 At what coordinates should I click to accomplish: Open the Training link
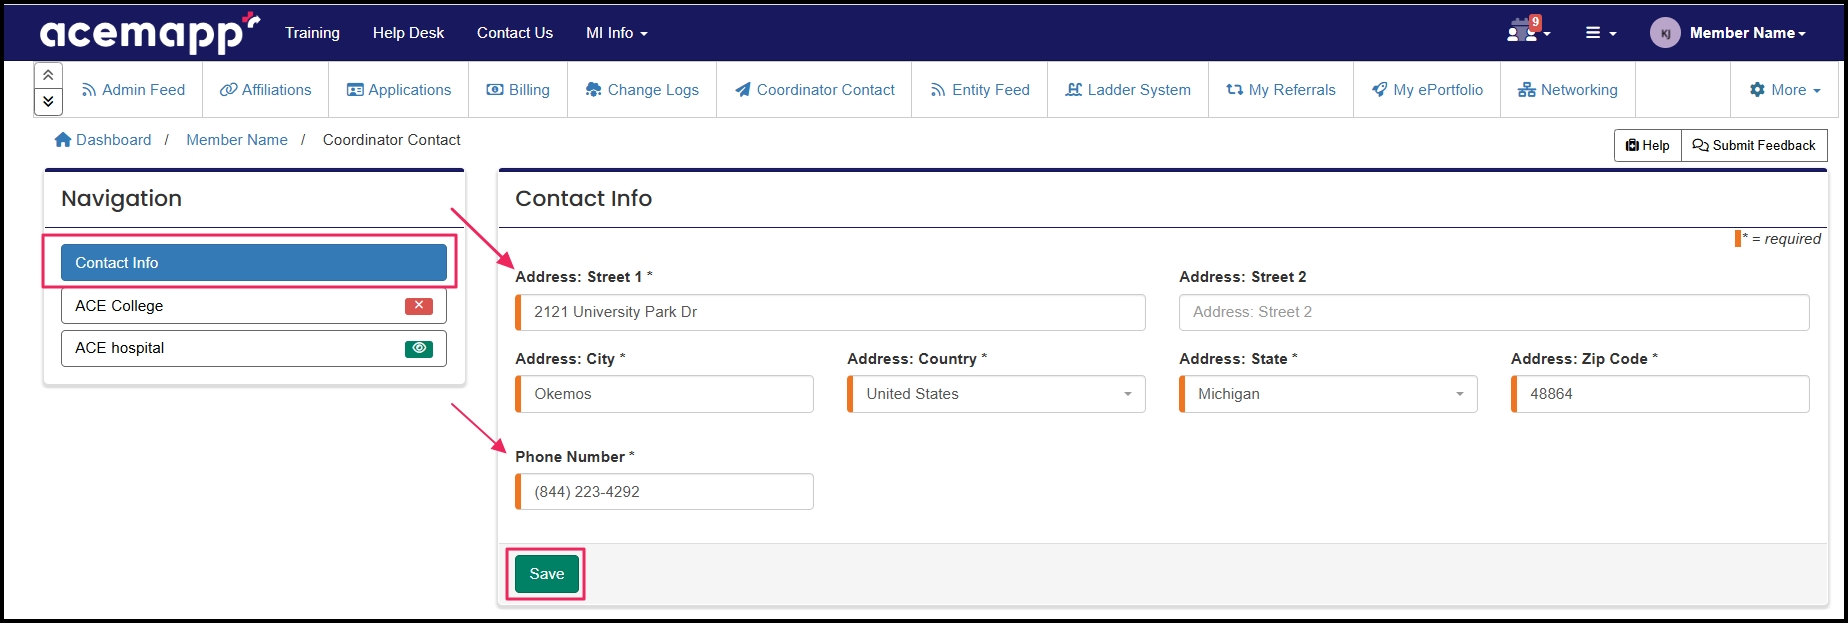(x=312, y=33)
